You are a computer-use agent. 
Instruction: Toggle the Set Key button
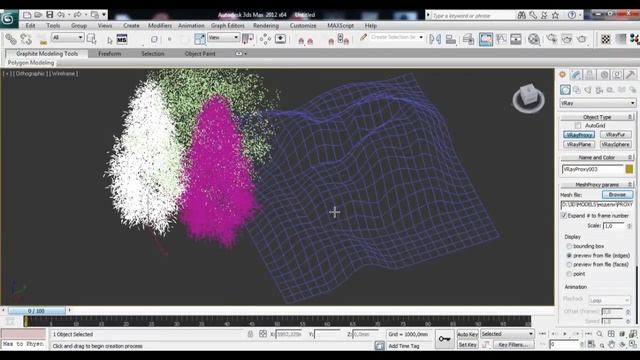coord(467,344)
